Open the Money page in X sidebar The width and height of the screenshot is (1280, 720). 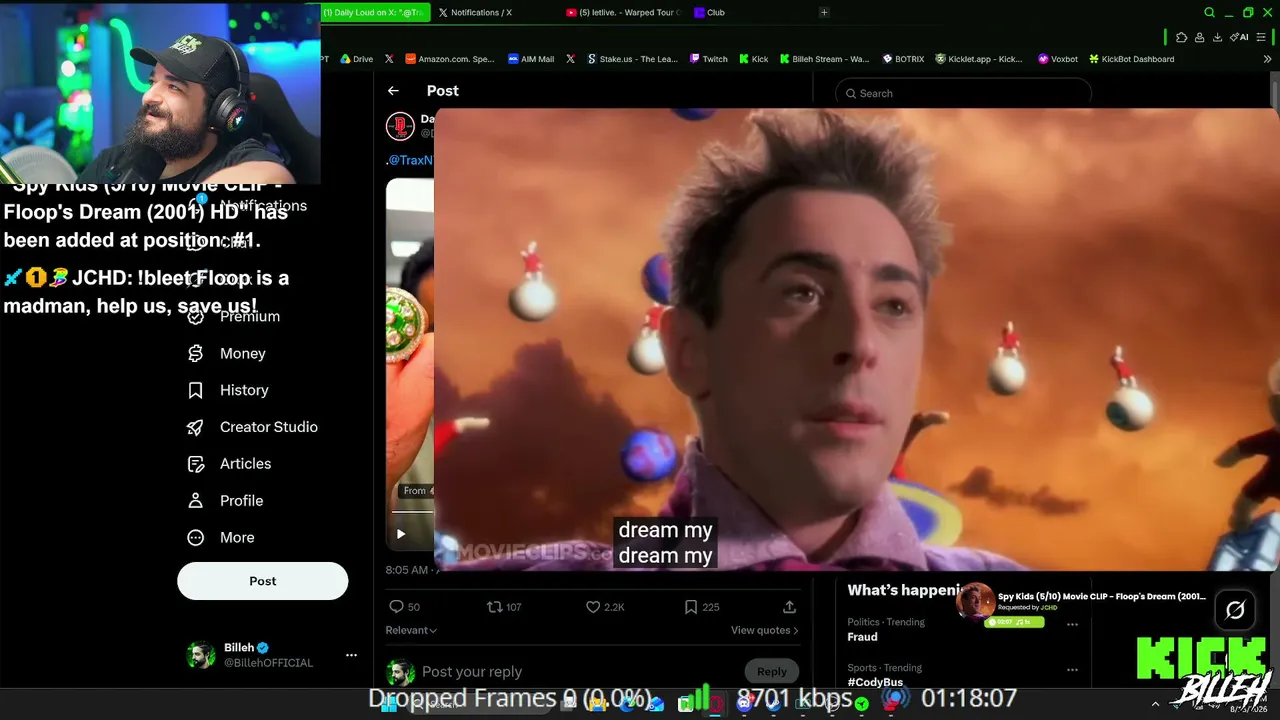point(227,353)
